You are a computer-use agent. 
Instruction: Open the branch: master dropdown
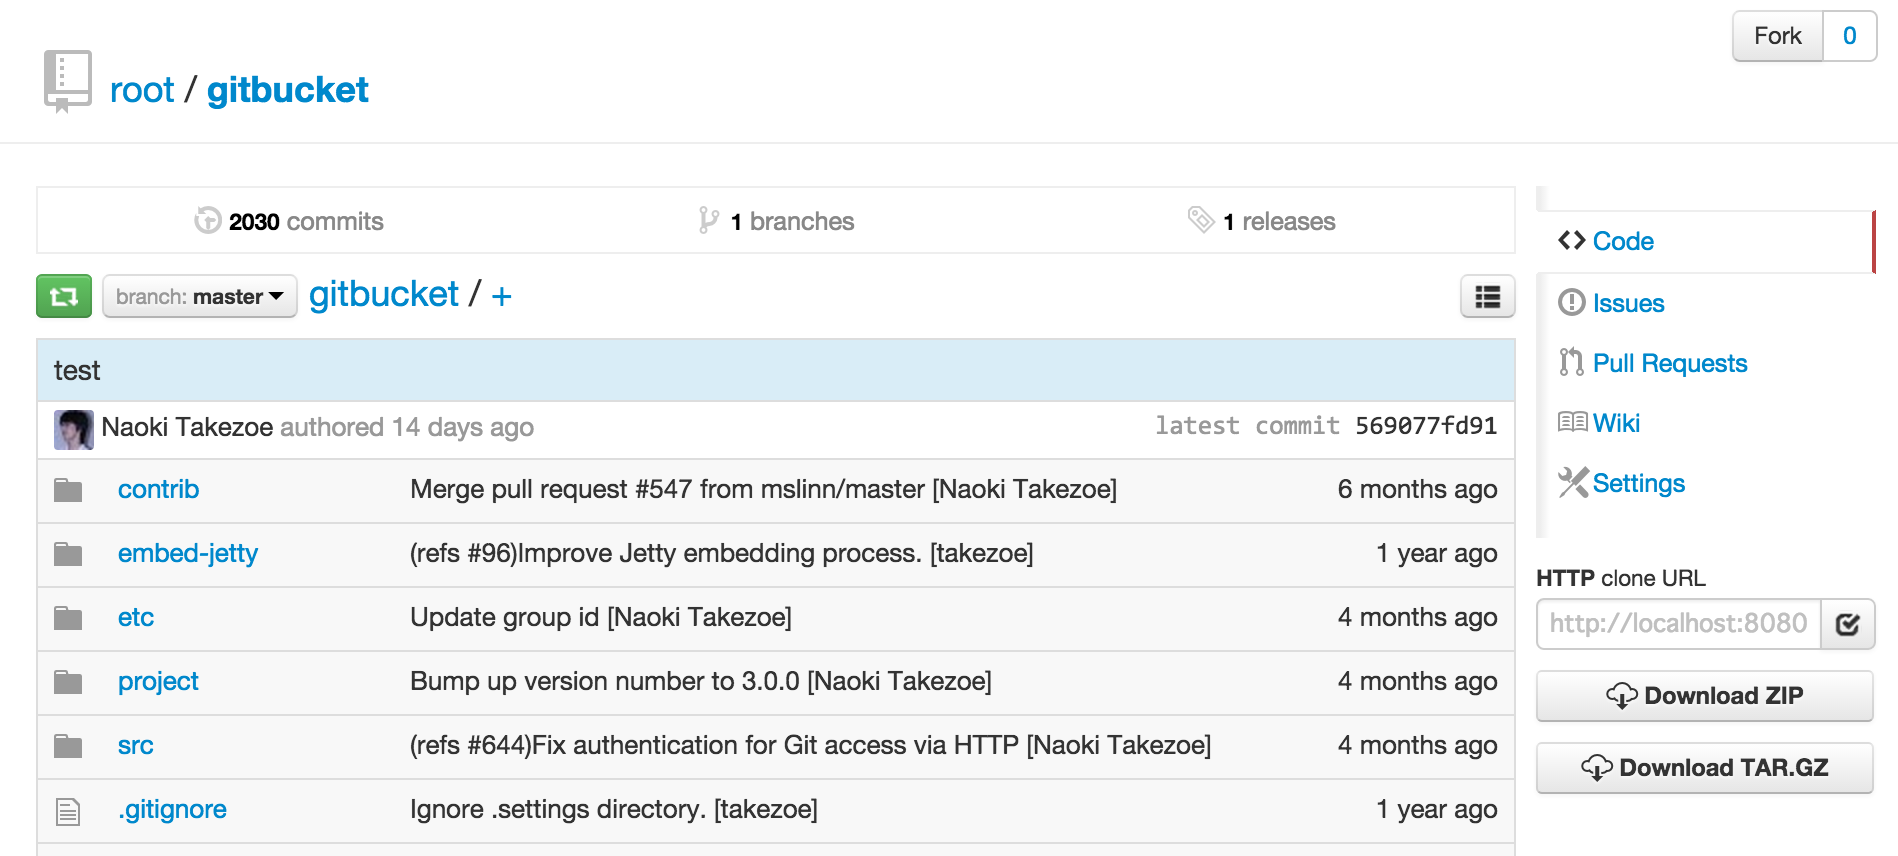coord(200,296)
